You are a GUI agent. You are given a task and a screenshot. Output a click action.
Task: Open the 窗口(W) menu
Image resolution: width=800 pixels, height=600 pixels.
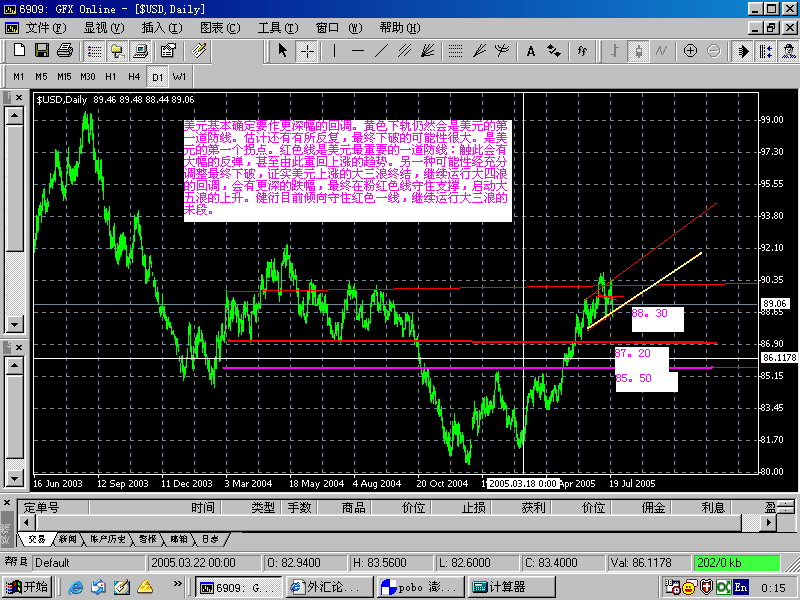click(339, 28)
